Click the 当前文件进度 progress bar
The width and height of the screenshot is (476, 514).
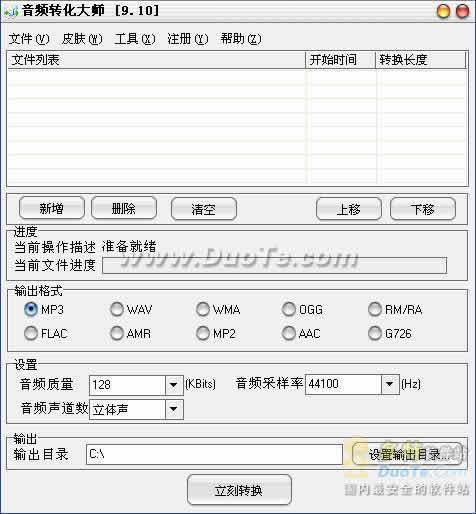pyautogui.click(x=274, y=265)
